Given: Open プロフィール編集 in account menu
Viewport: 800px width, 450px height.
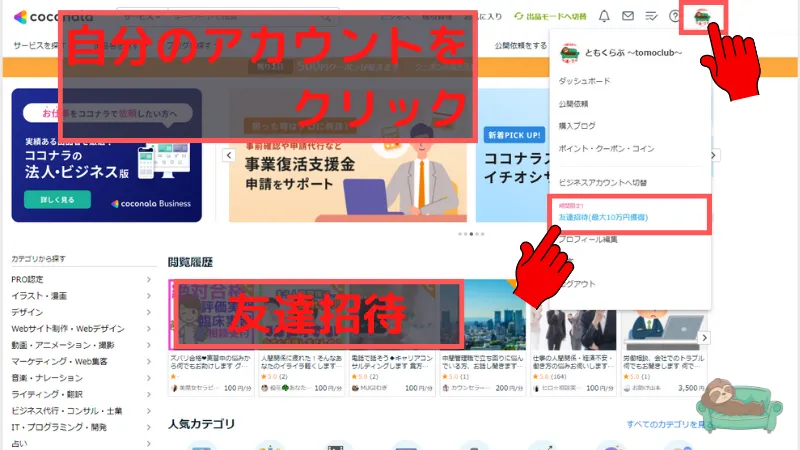Looking at the screenshot, I should (588, 239).
